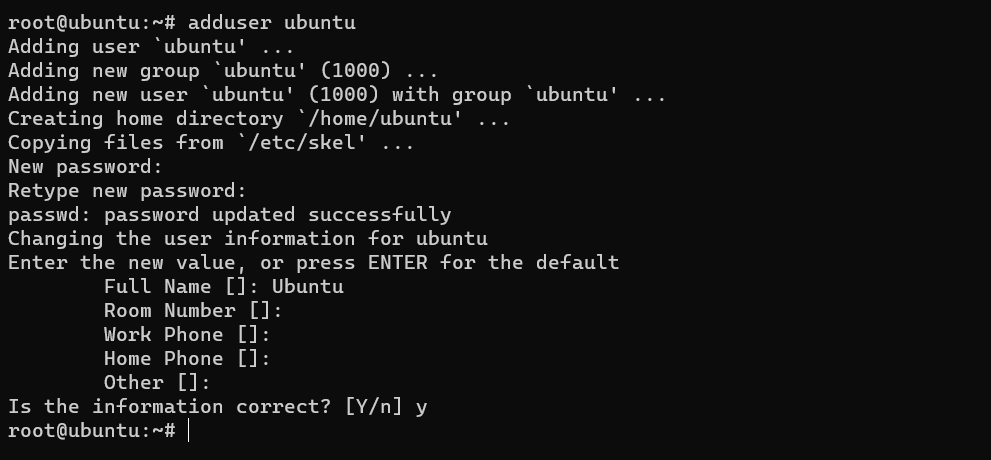Click the 'Room Number []:' field line

pos(193,311)
